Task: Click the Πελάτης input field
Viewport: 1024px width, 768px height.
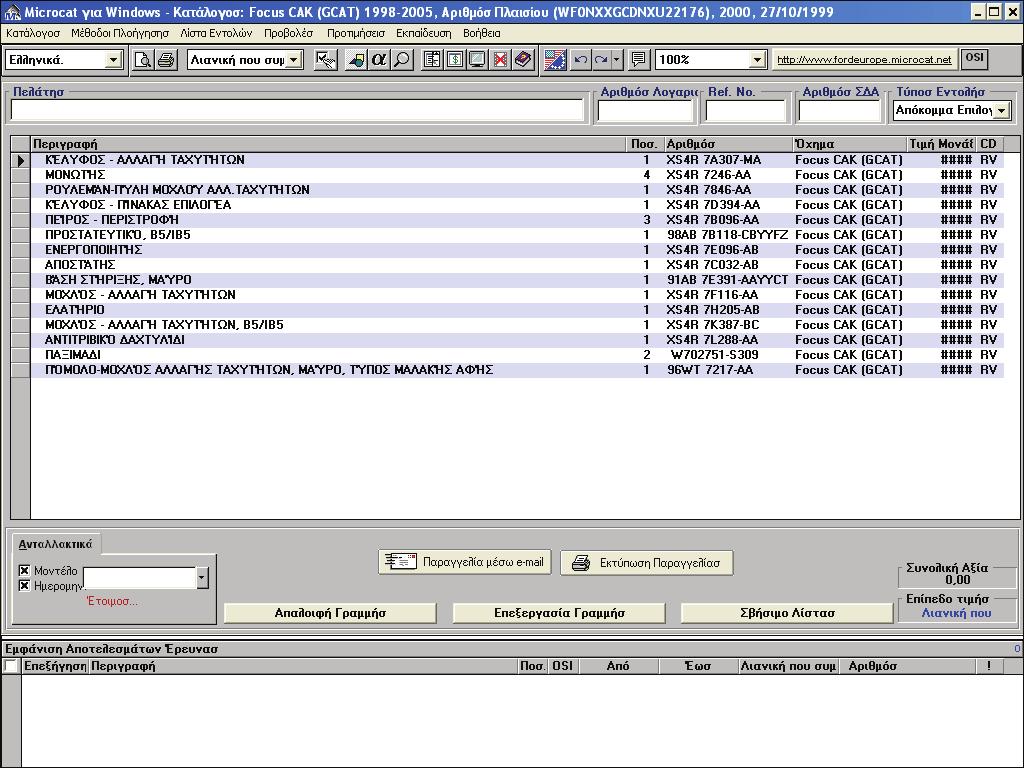Action: (297, 110)
